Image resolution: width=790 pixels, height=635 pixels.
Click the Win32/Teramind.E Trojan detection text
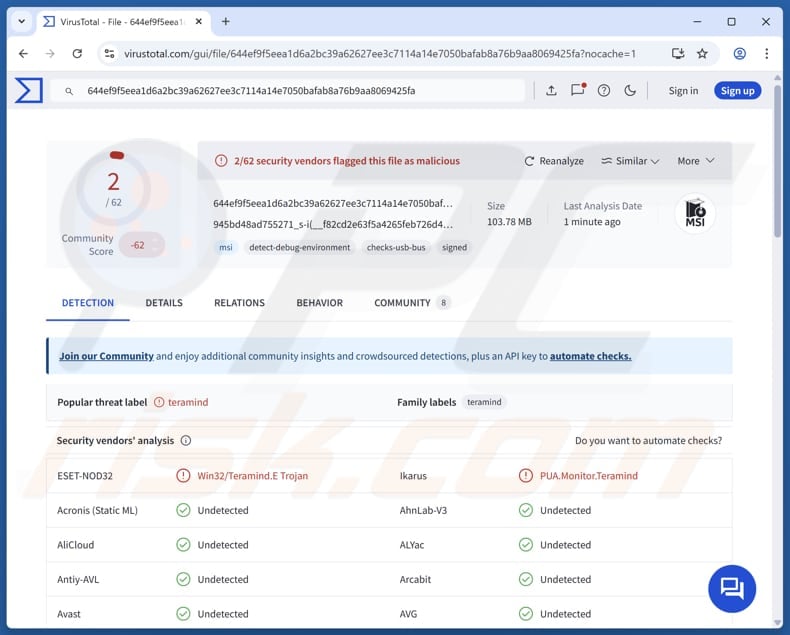point(252,476)
